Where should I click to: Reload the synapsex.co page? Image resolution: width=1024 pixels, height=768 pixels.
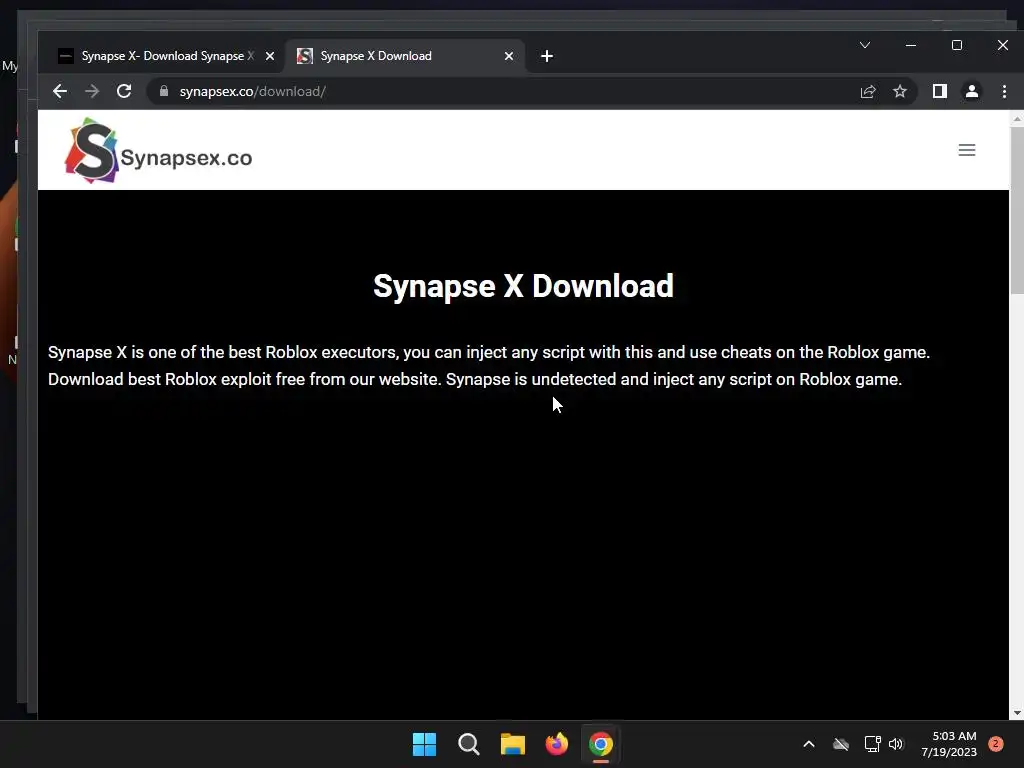coord(124,91)
